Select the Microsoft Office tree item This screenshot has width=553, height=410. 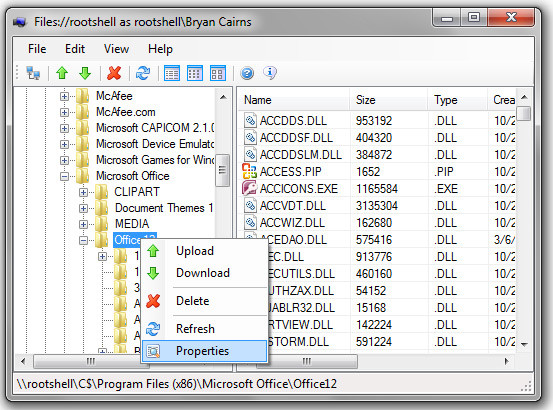[133, 176]
